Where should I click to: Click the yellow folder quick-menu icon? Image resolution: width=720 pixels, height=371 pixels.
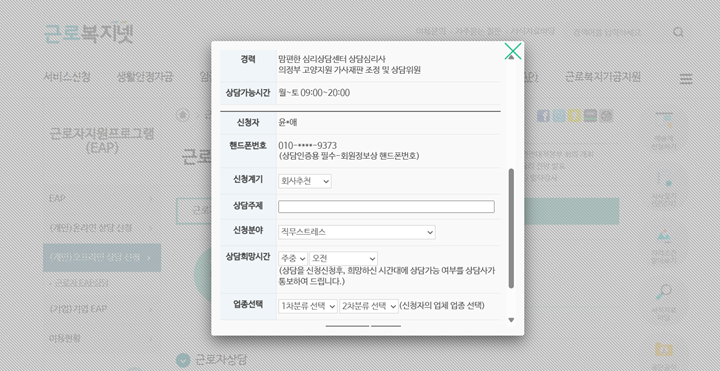[664, 350]
